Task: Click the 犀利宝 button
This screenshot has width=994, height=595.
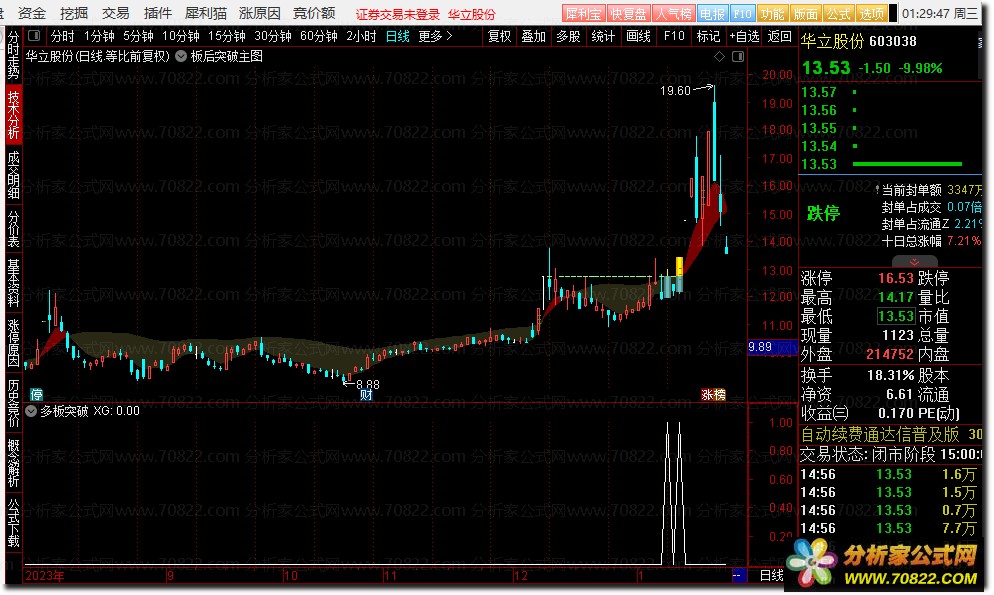Action: click(583, 13)
